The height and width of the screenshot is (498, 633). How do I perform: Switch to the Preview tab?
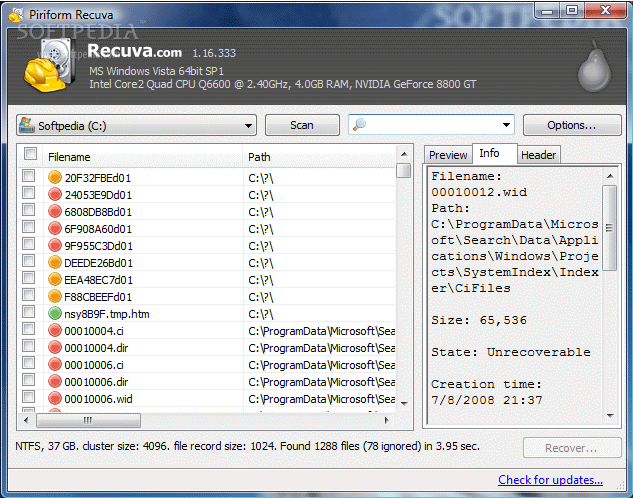448,155
